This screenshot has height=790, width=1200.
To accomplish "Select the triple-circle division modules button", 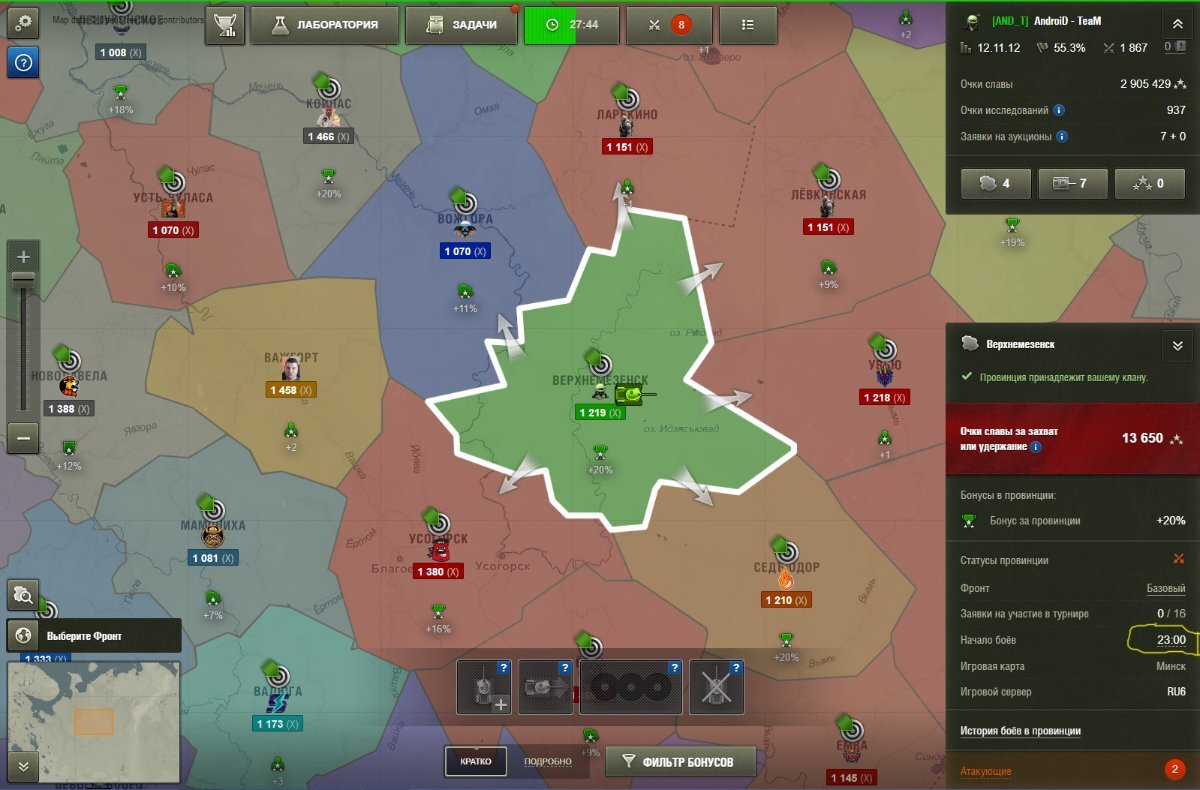I will point(631,687).
